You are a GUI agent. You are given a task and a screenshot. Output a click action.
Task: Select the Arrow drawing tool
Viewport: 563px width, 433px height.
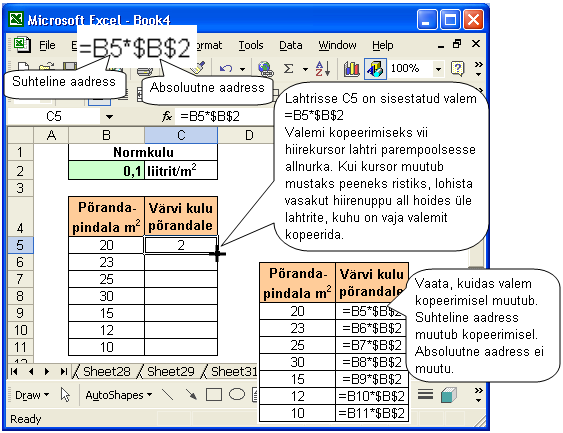click(191, 395)
